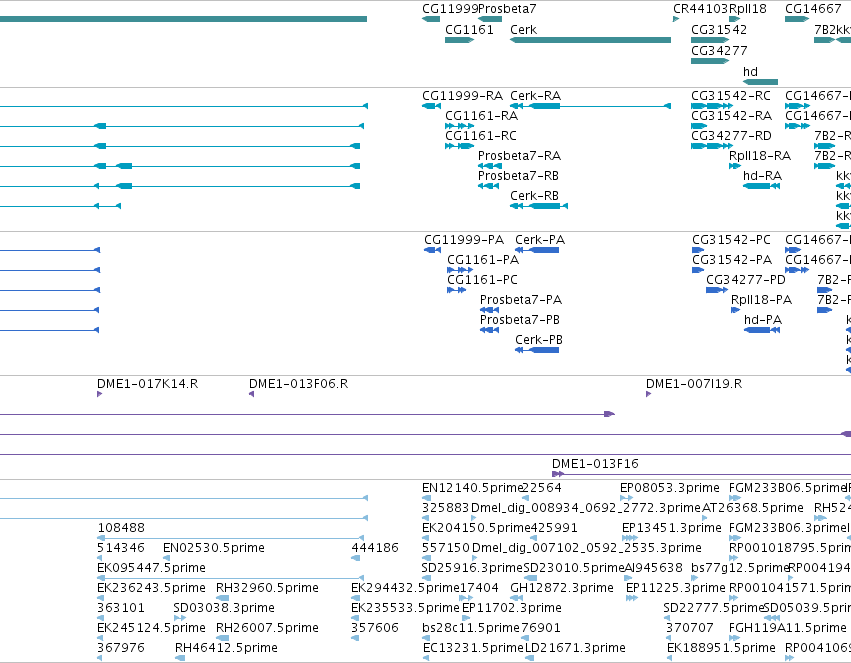Image resolution: width=851 pixels, height=663 pixels.
Task: Select the Prosbeta7-PB protein label
Action: [x=520, y=320]
